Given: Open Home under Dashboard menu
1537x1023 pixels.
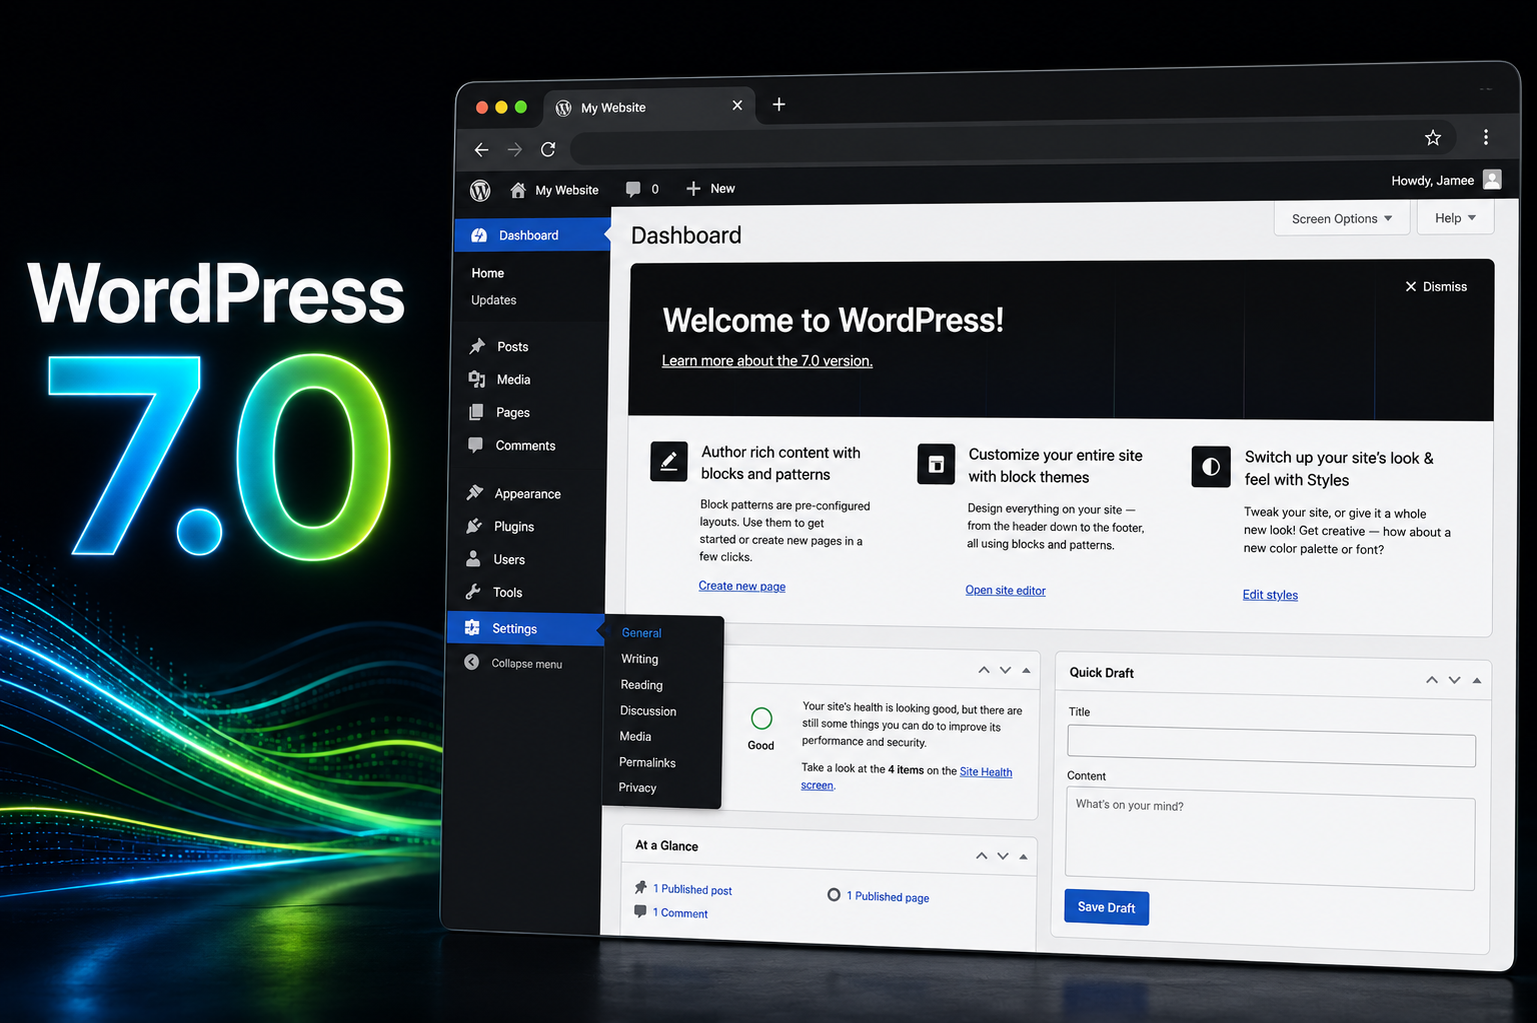Looking at the screenshot, I should tap(488, 273).
